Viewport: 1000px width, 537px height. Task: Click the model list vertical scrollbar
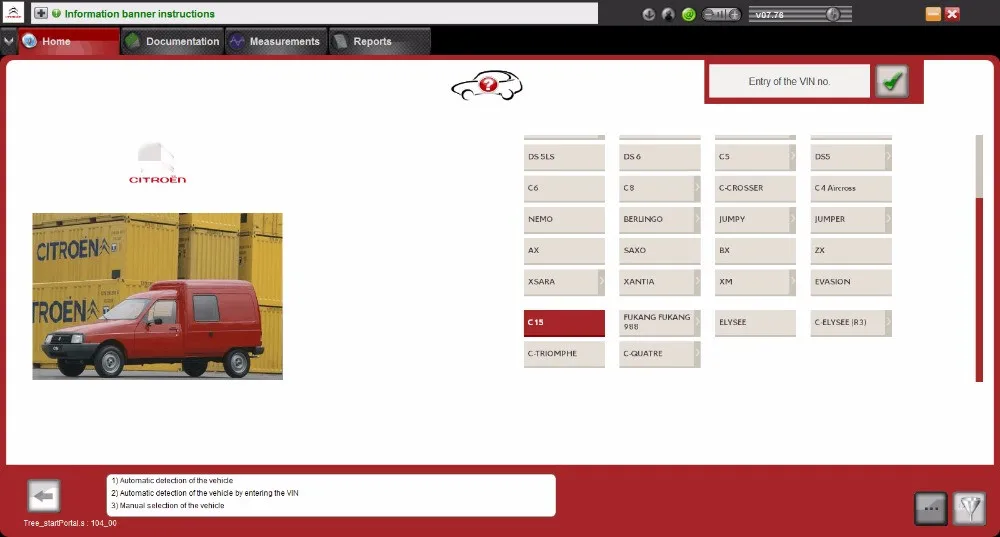[x=979, y=258]
